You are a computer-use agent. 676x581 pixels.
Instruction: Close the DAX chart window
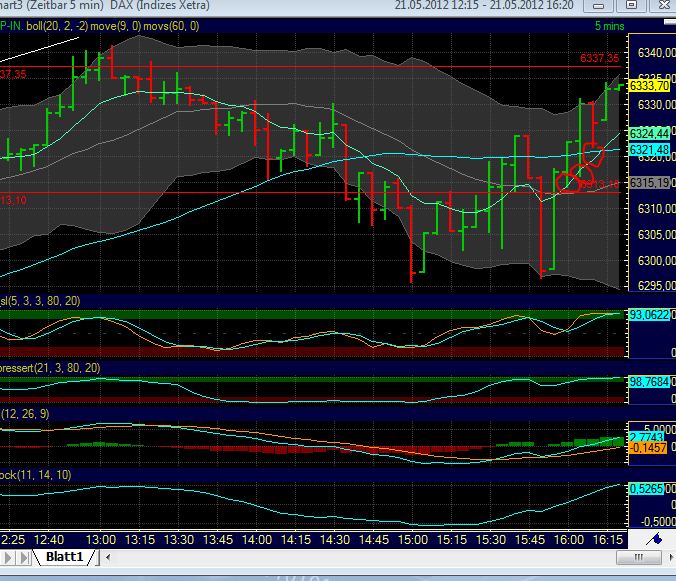click(664, 6)
